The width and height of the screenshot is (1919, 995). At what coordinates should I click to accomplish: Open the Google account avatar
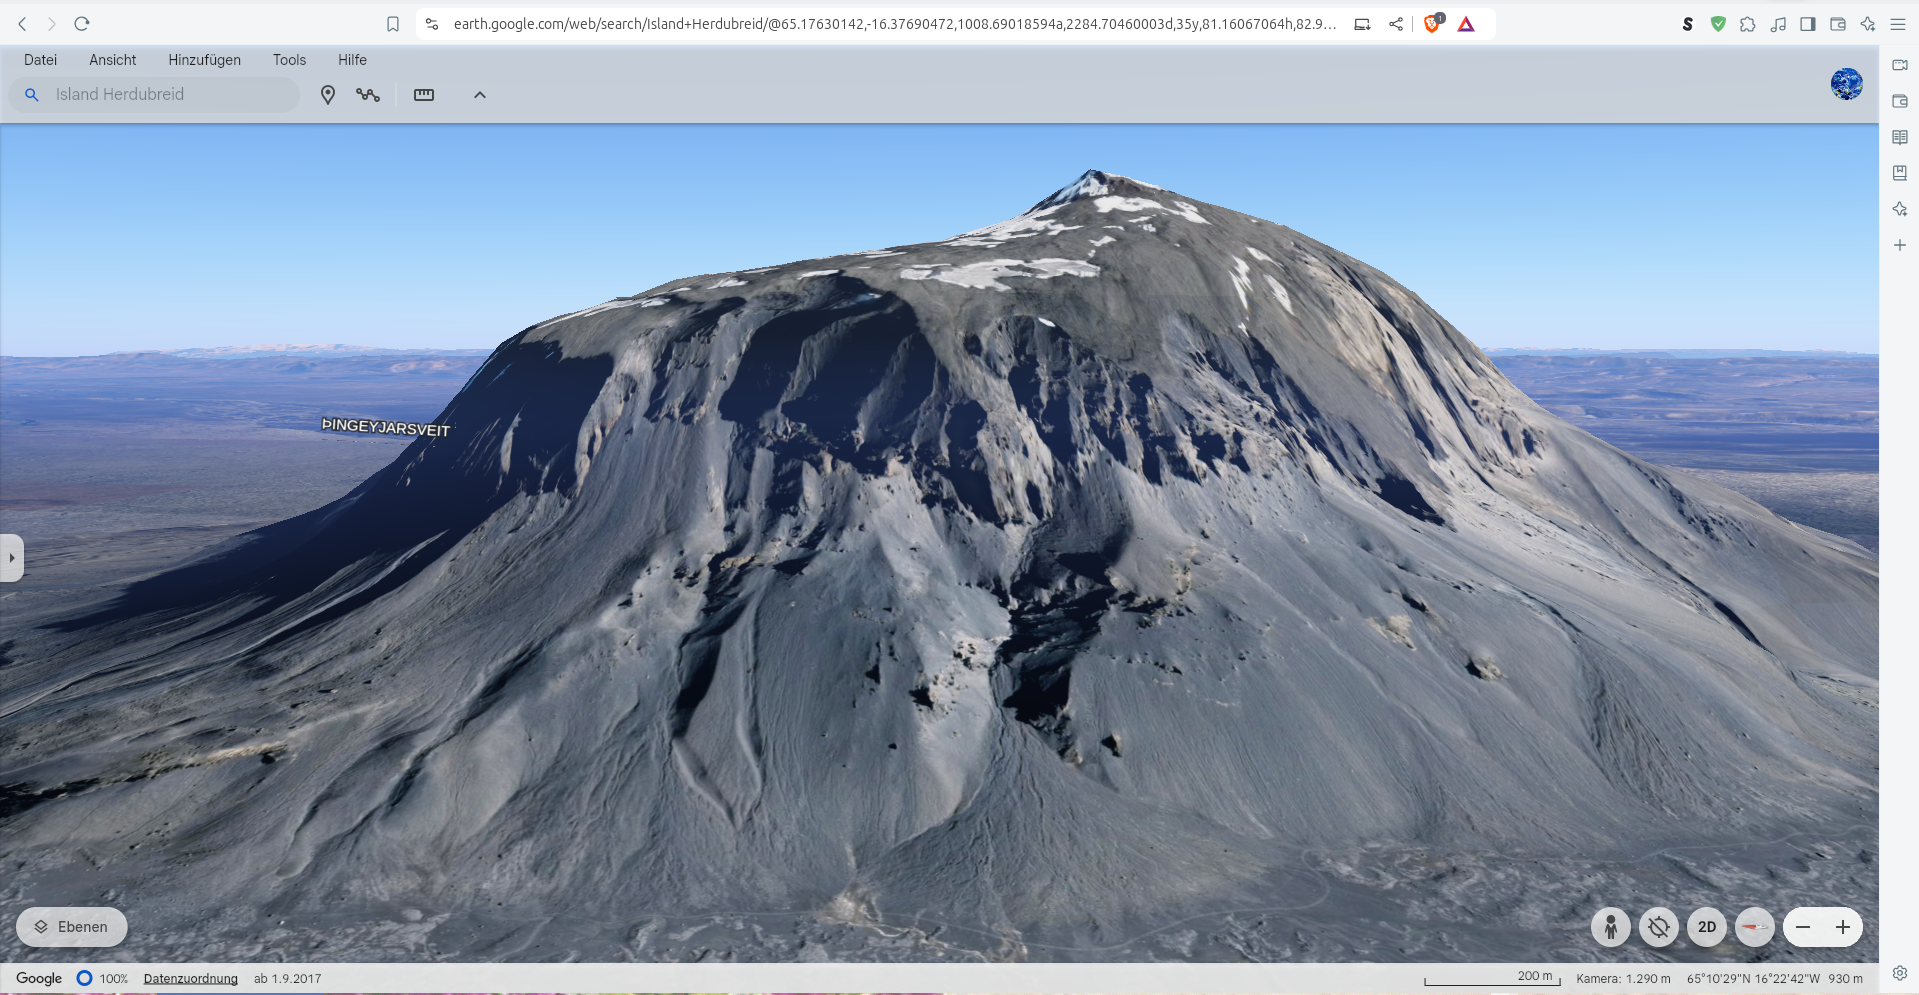(1847, 84)
